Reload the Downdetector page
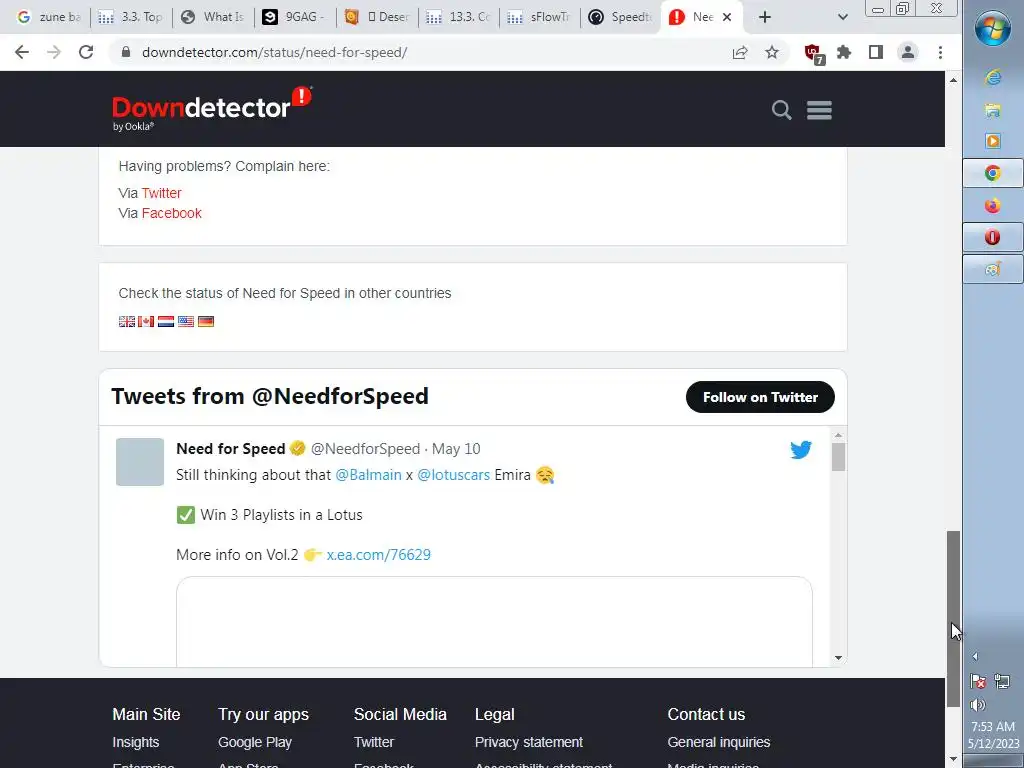The width and height of the screenshot is (1024, 768). [x=86, y=52]
